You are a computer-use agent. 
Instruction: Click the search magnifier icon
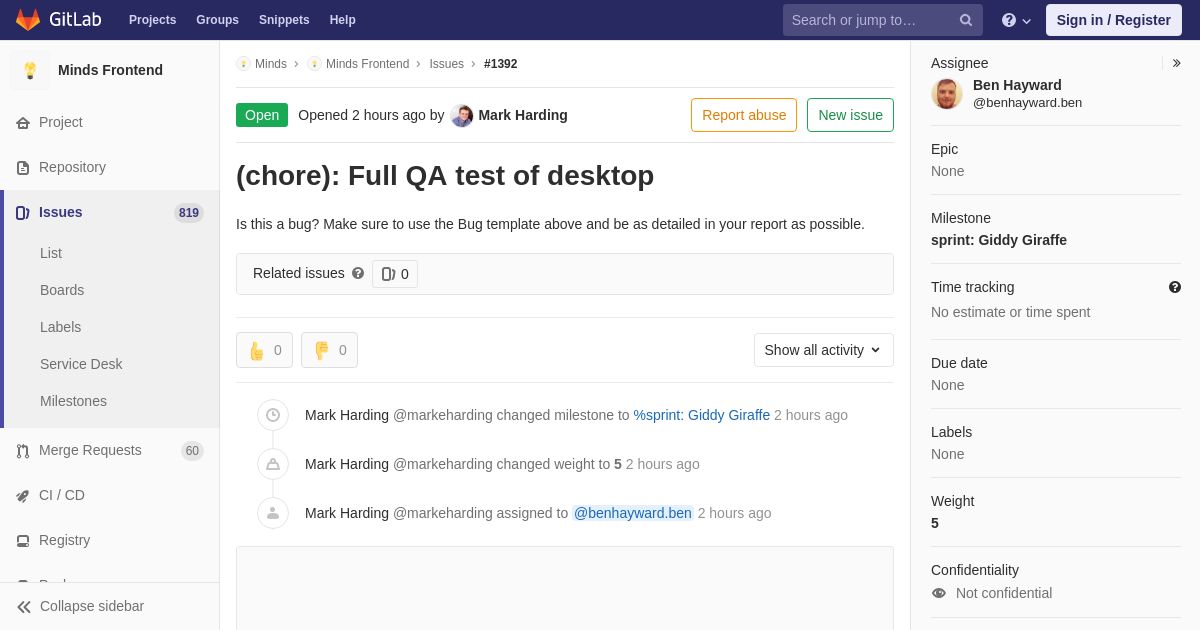click(x=965, y=20)
